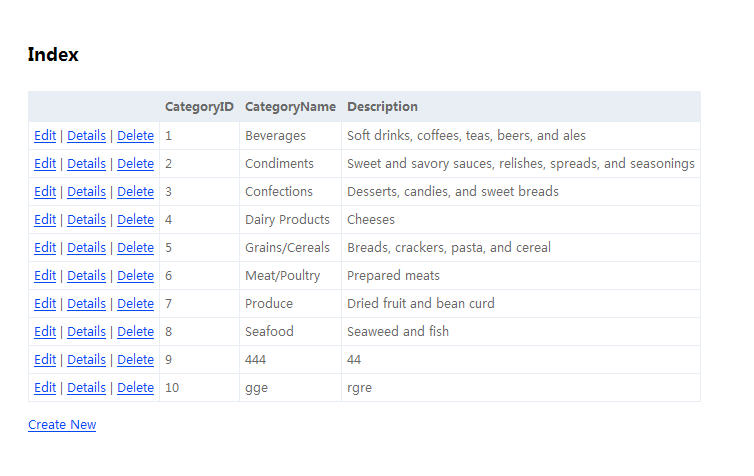Open Edit link for Beverages row
The width and height of the screenshot is (754, 476).
click(x=45, y=136)
